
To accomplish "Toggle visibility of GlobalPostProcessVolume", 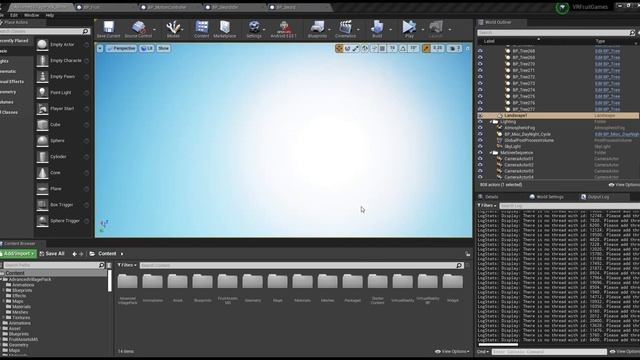I will tap(480, 140).
